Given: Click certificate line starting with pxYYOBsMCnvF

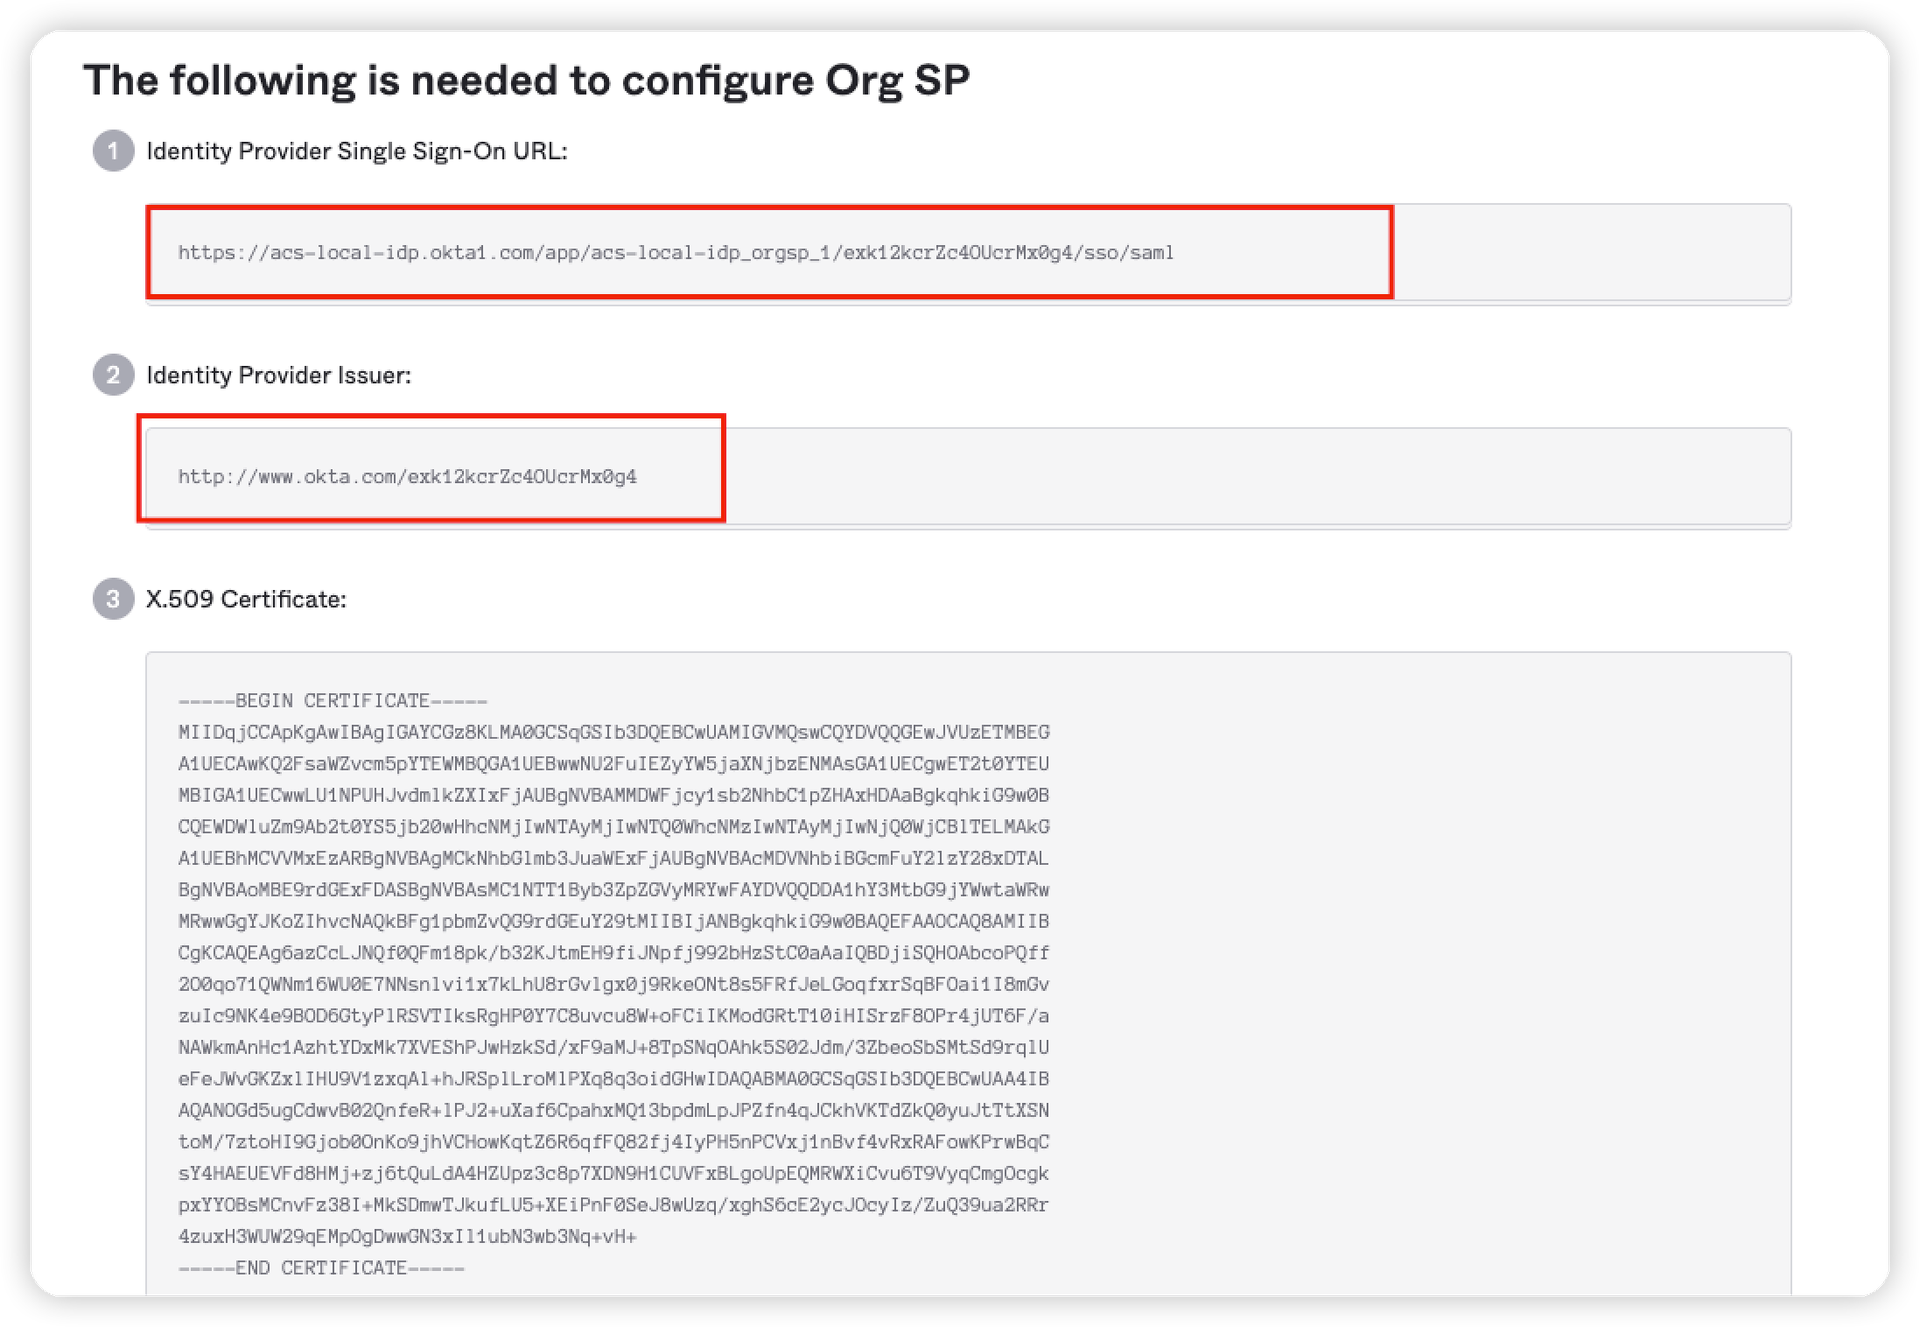Looking at the screenshot, I should click(613, 1205).
